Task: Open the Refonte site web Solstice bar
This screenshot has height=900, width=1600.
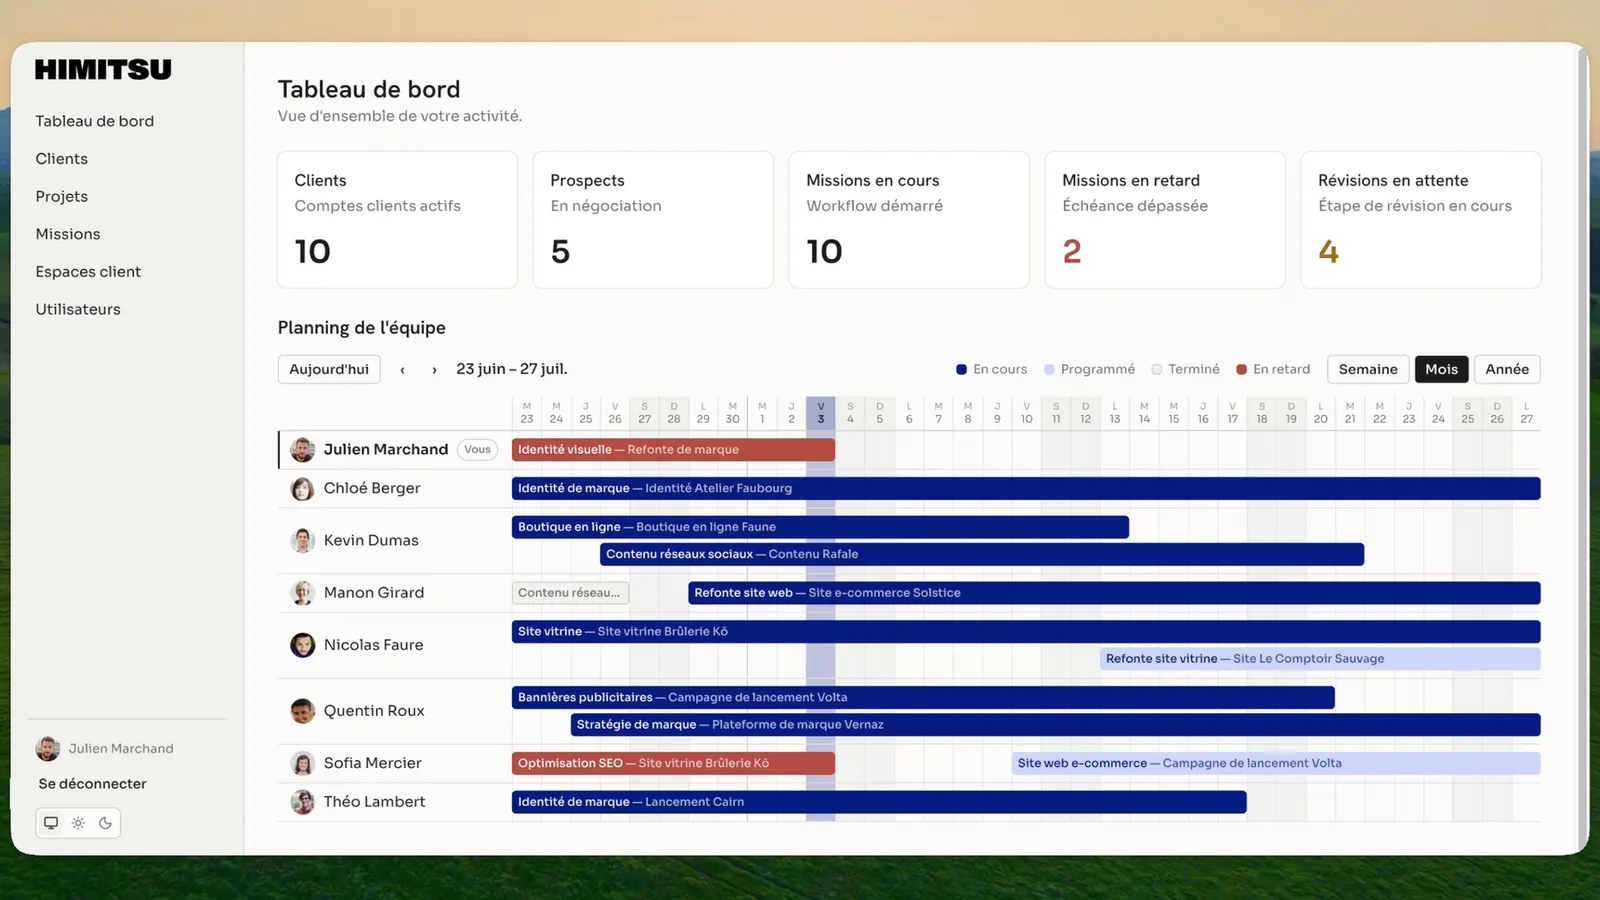Action: [1114, 593]
